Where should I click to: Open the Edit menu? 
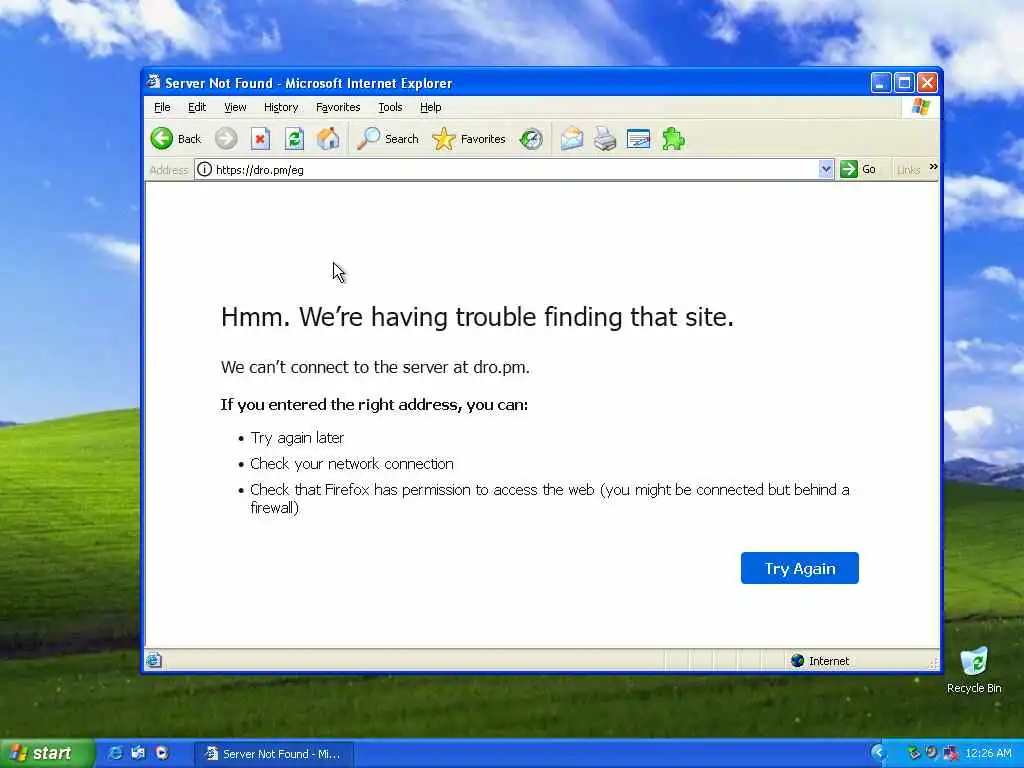[197, 107]
